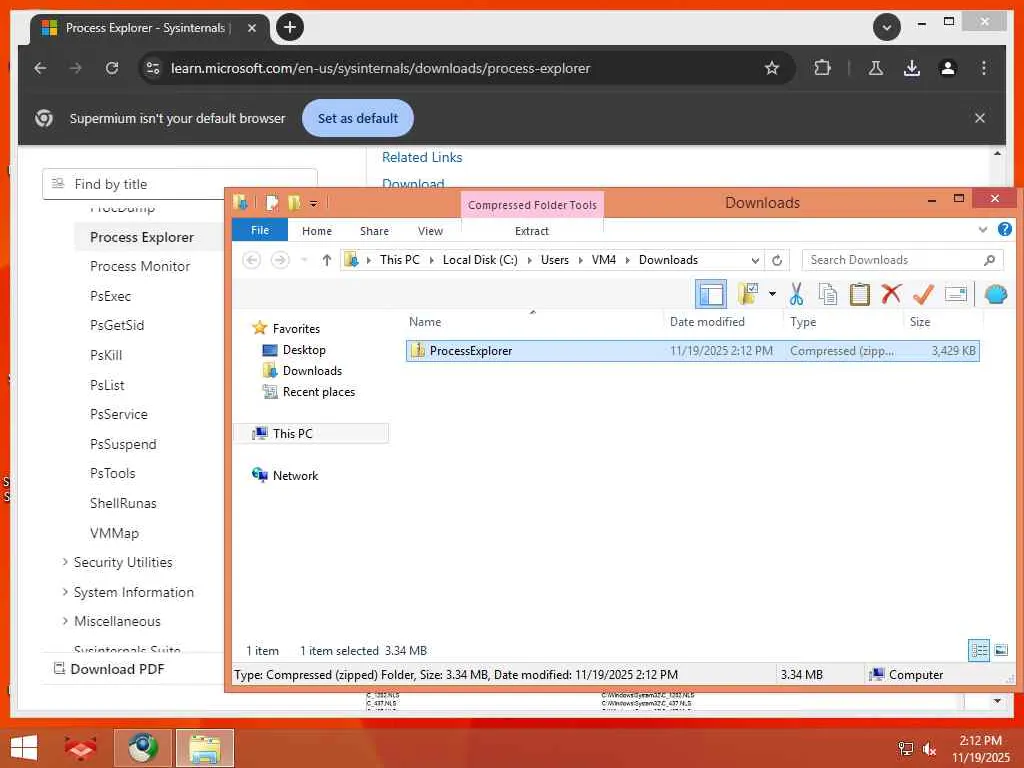Image resolution: width=1024 pixels, height=768 pixels.
Task: Sort by the Name column header
Action: (x=424, y=321)
